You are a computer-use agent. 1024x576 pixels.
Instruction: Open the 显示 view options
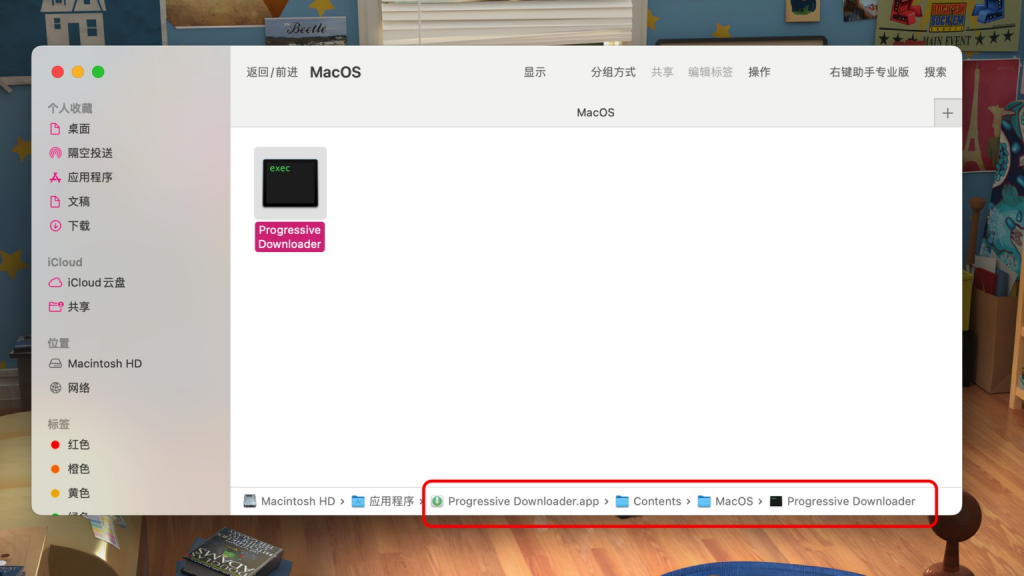point(535,72)
